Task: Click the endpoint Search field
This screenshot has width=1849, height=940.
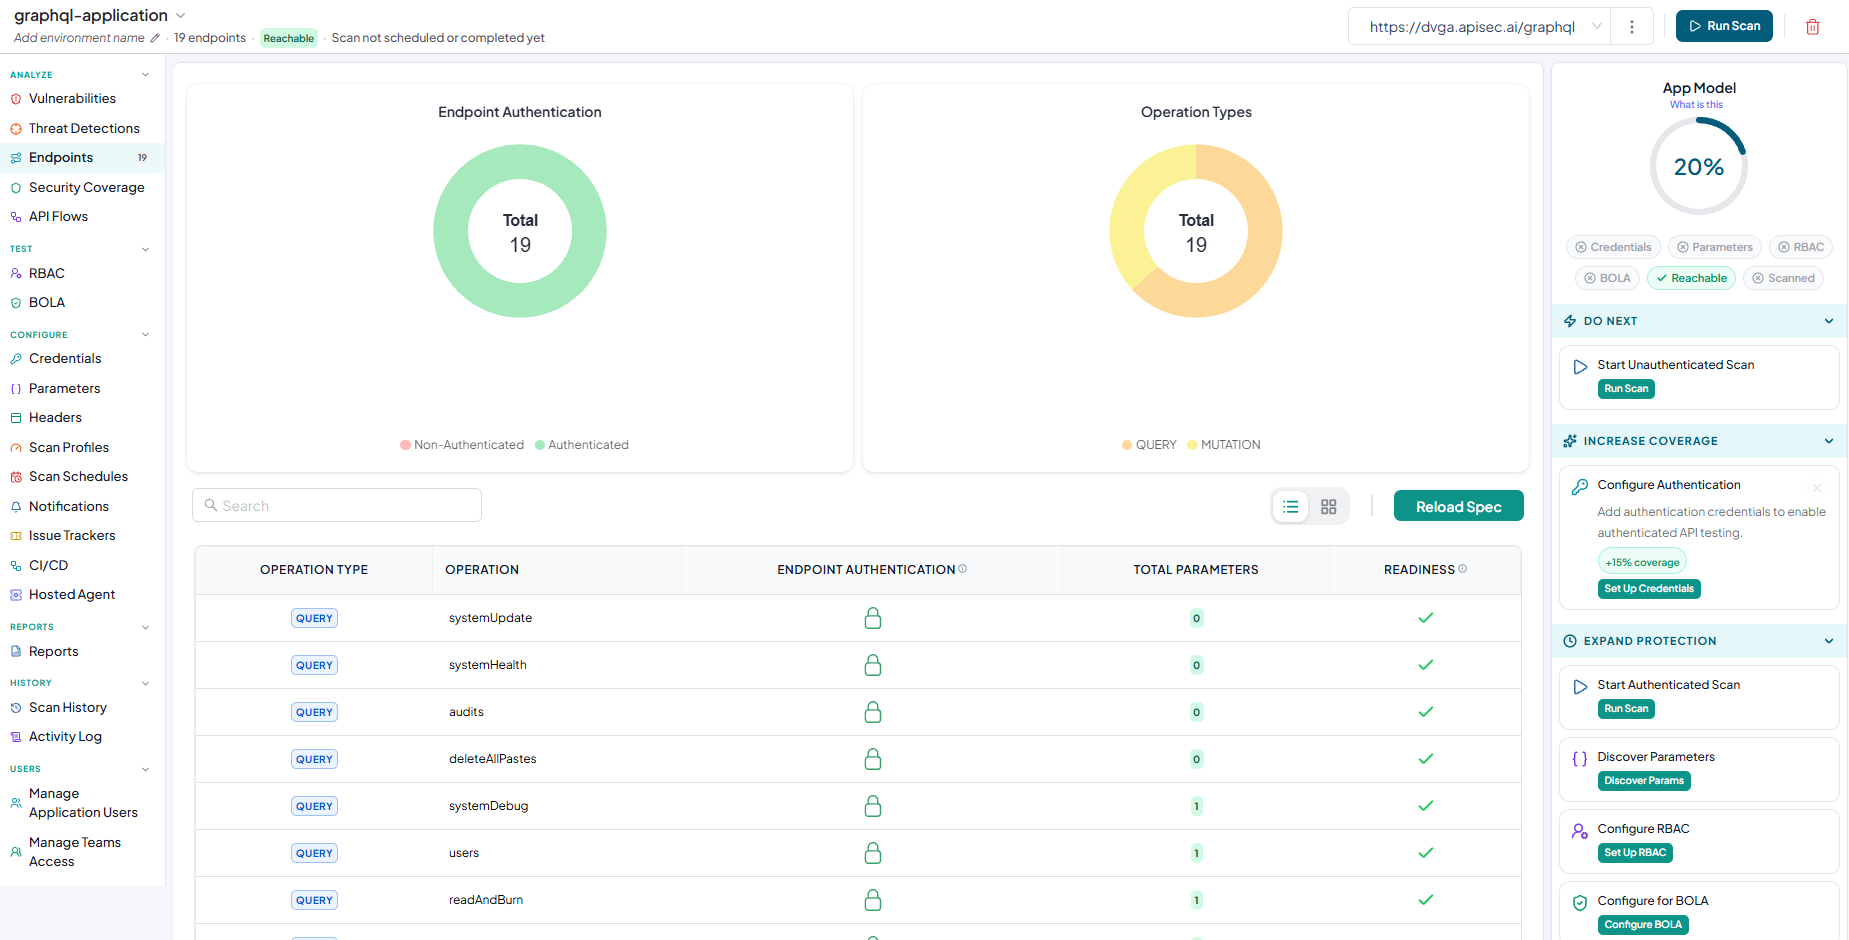Action: [x=337, y=506]
